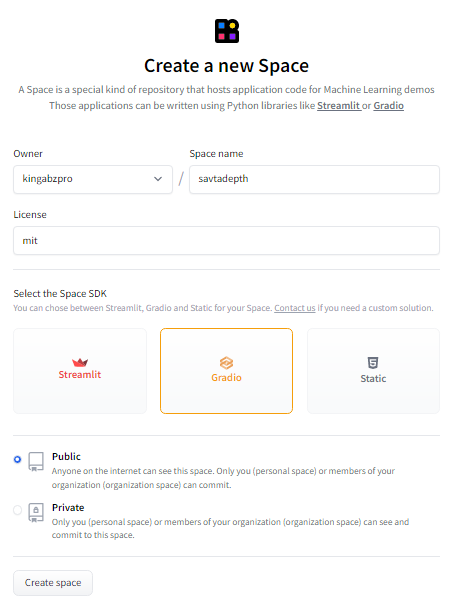
Task: Click the Streamlit crown icon
Action: click(80, 362)
